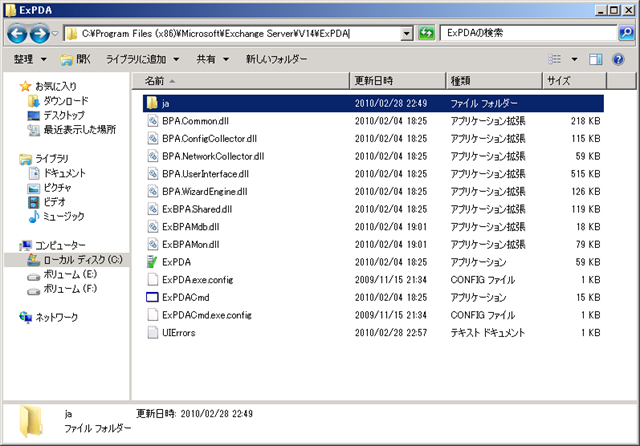Select the BPA.NetworkCollector.dll file icon
640x446 pixels.
(x=153, y=156)
